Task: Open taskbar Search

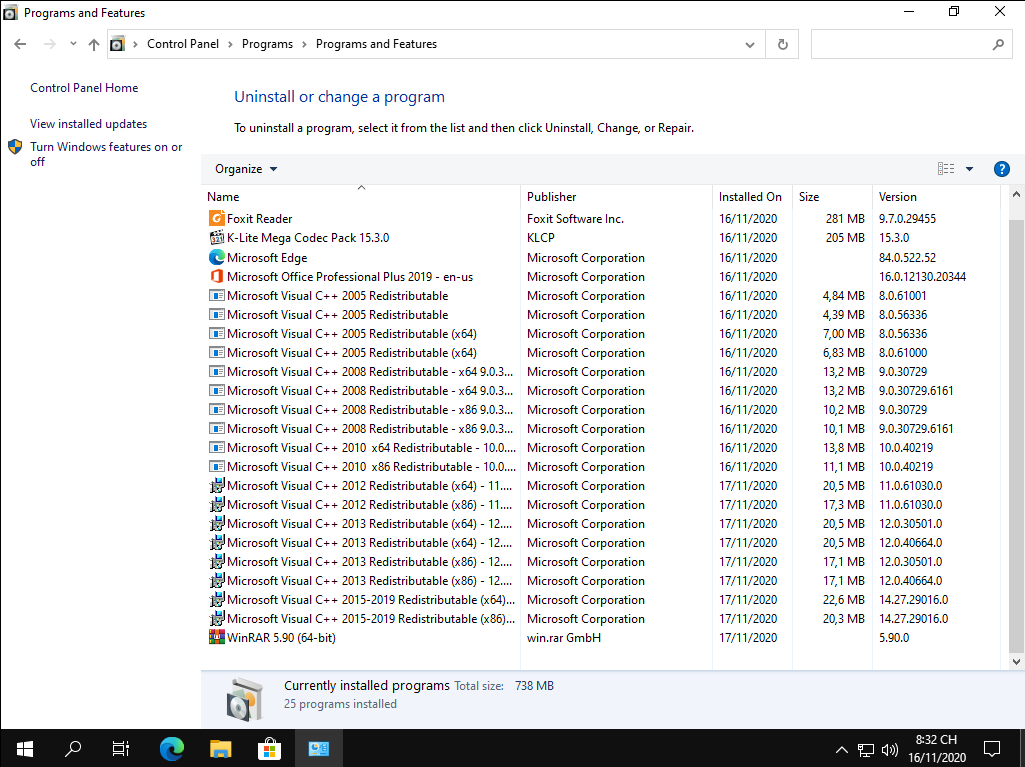Action: click(73, 748)
